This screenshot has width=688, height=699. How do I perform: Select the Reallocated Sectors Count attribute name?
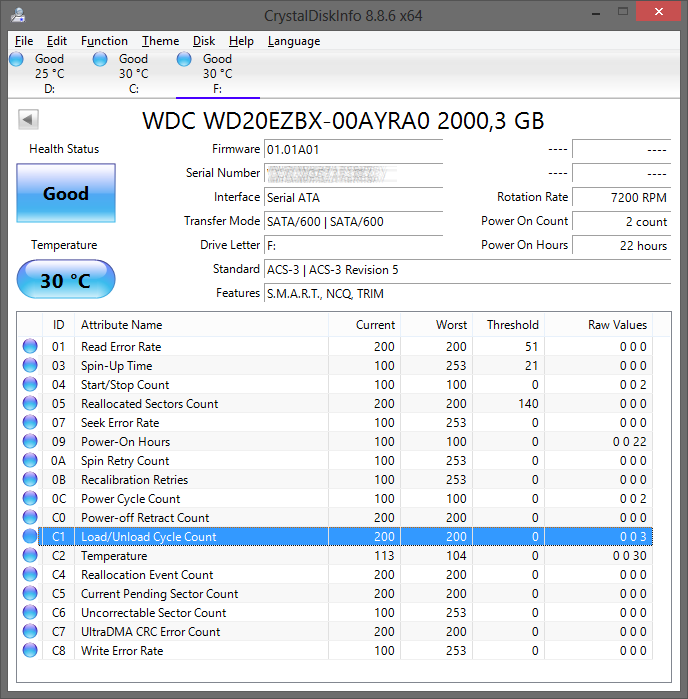(149, 404)
